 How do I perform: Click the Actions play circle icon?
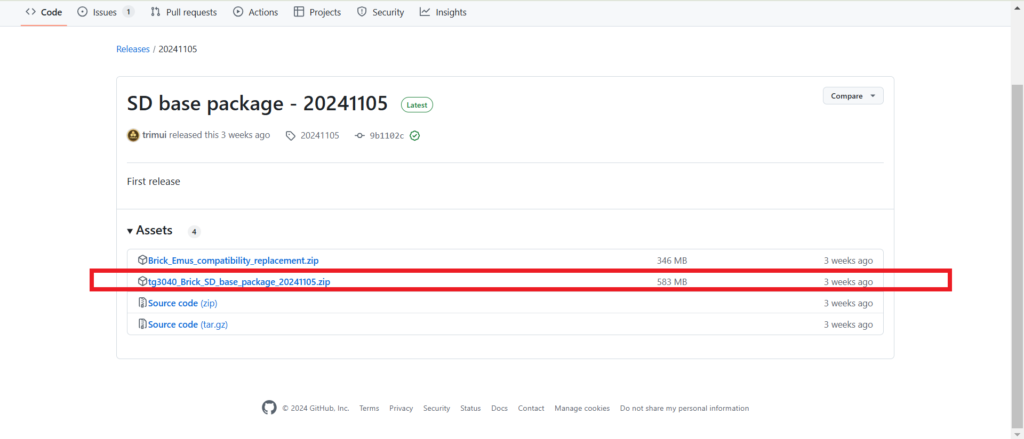click(238, 12)
